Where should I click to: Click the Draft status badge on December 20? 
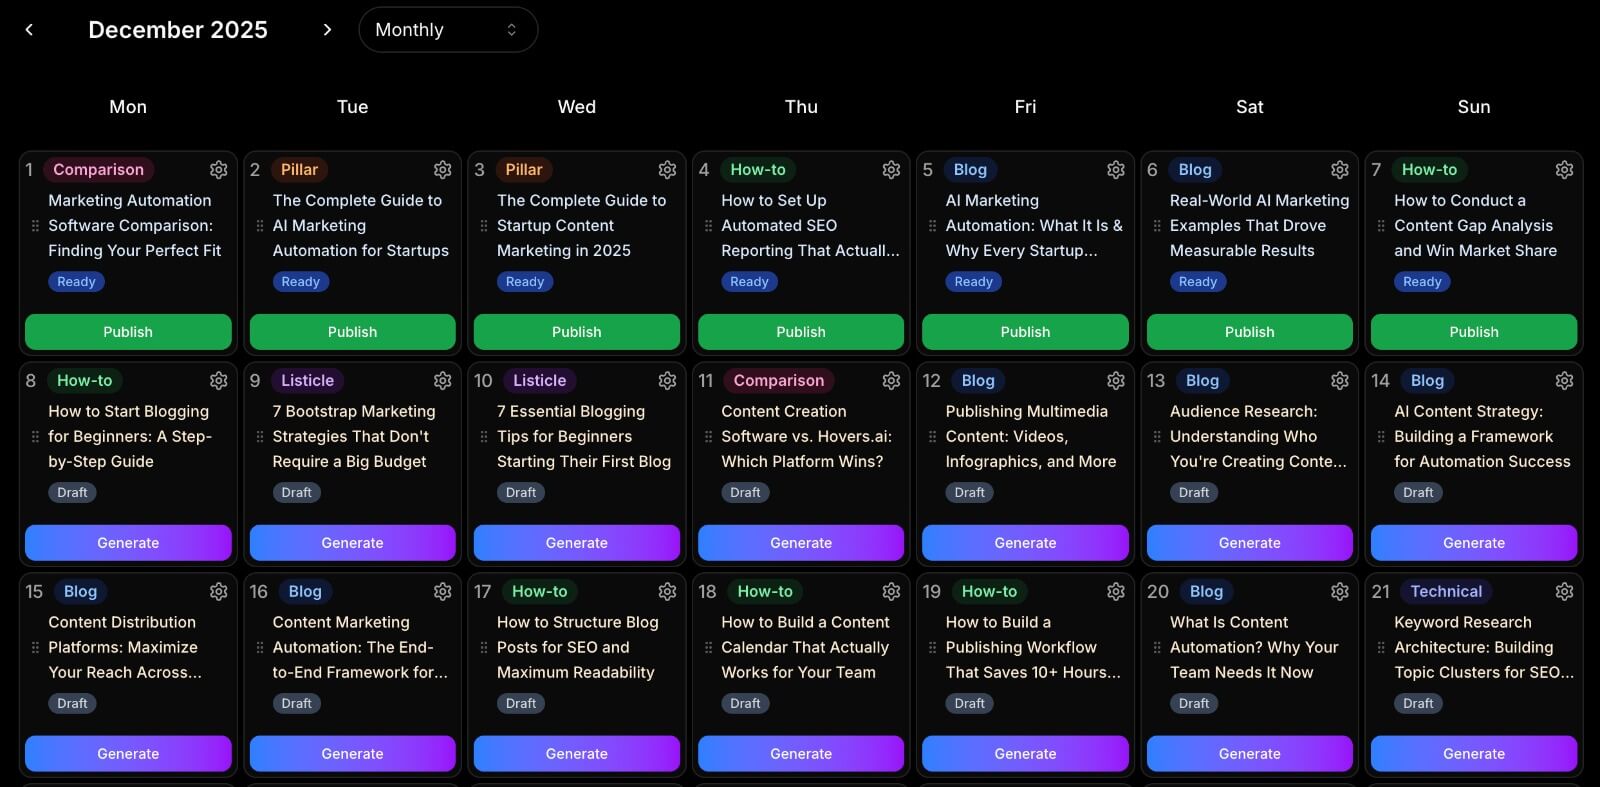point(1194,704)
